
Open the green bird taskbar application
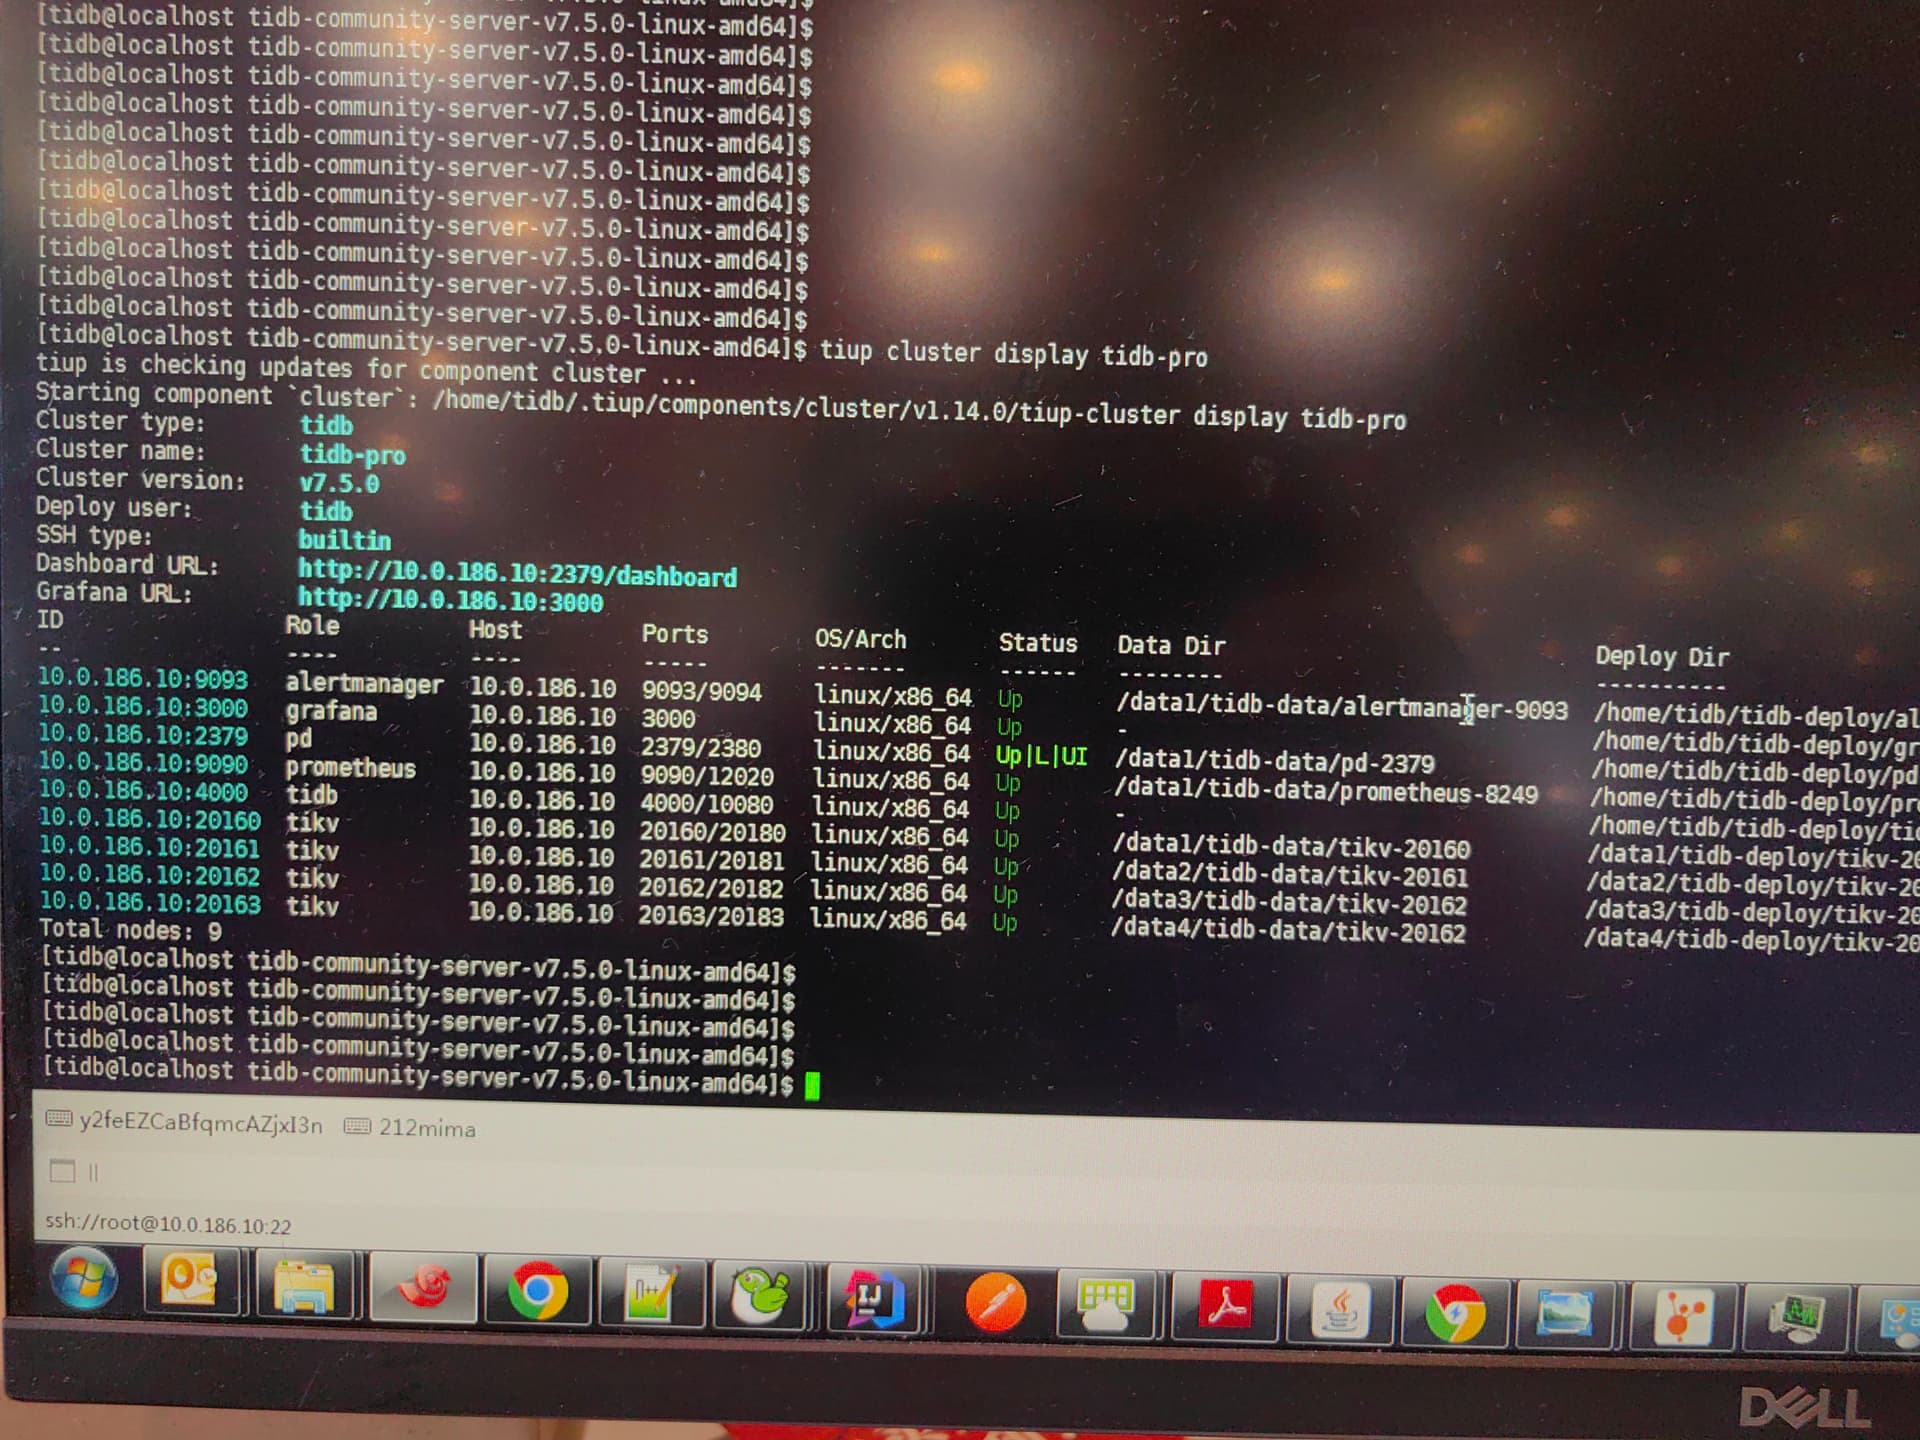pyautogui.click(x=762, y=1296)
